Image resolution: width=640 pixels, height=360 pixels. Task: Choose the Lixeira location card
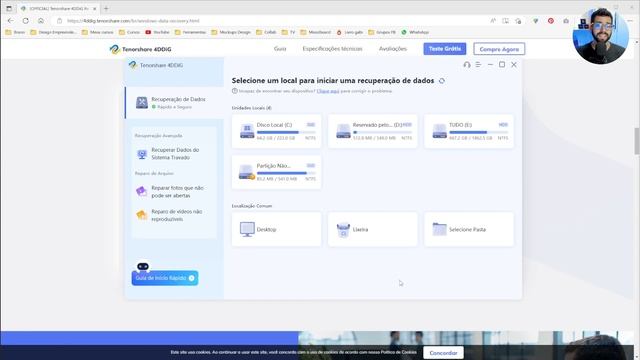pos(373,229)
